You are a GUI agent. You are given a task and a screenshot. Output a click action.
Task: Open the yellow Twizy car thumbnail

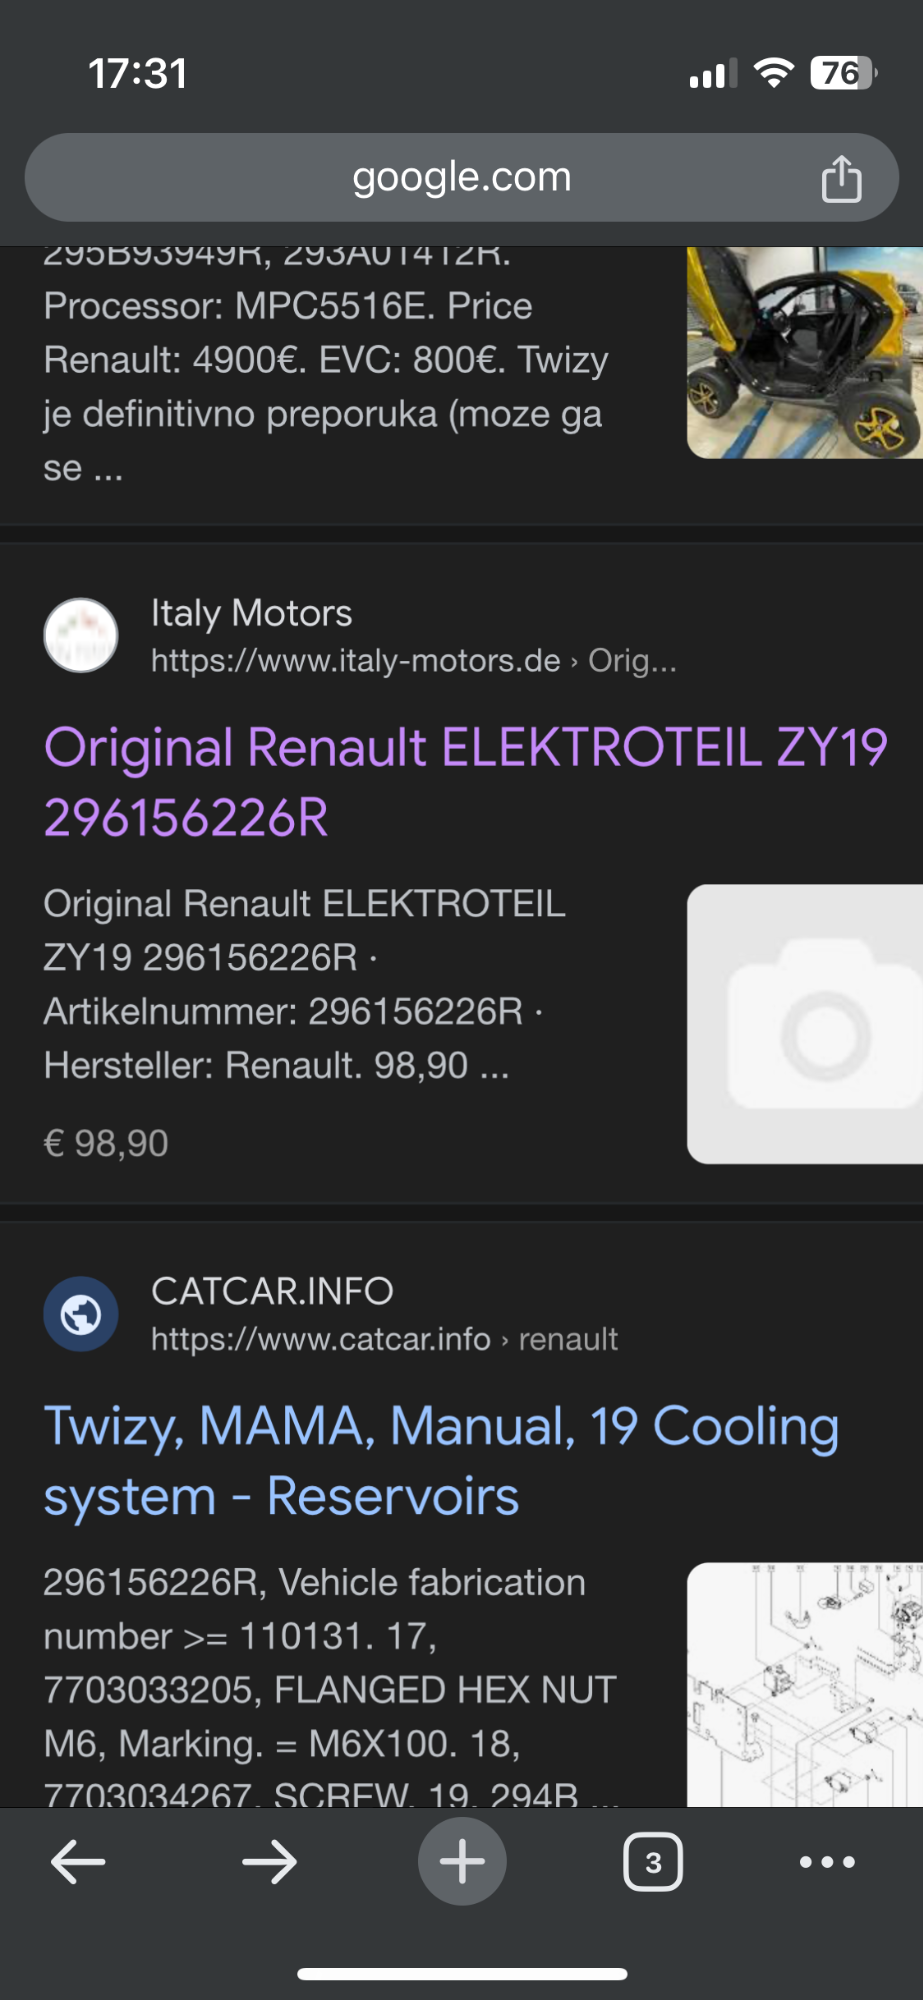pyautogui.click(x=804, y=353)
